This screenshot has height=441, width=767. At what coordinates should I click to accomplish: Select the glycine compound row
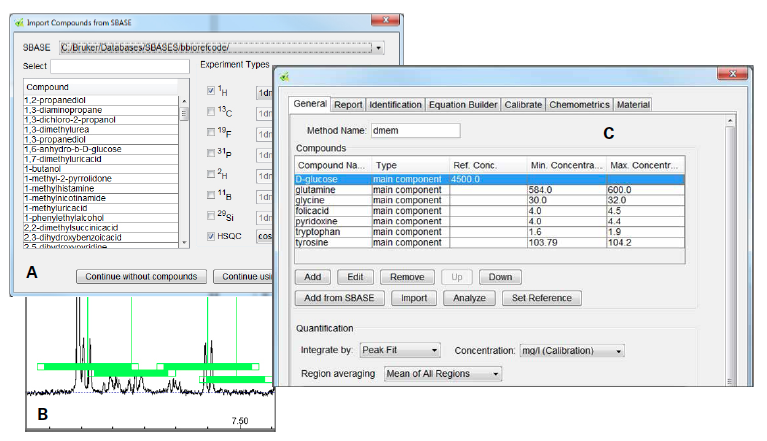coord(489,200)
